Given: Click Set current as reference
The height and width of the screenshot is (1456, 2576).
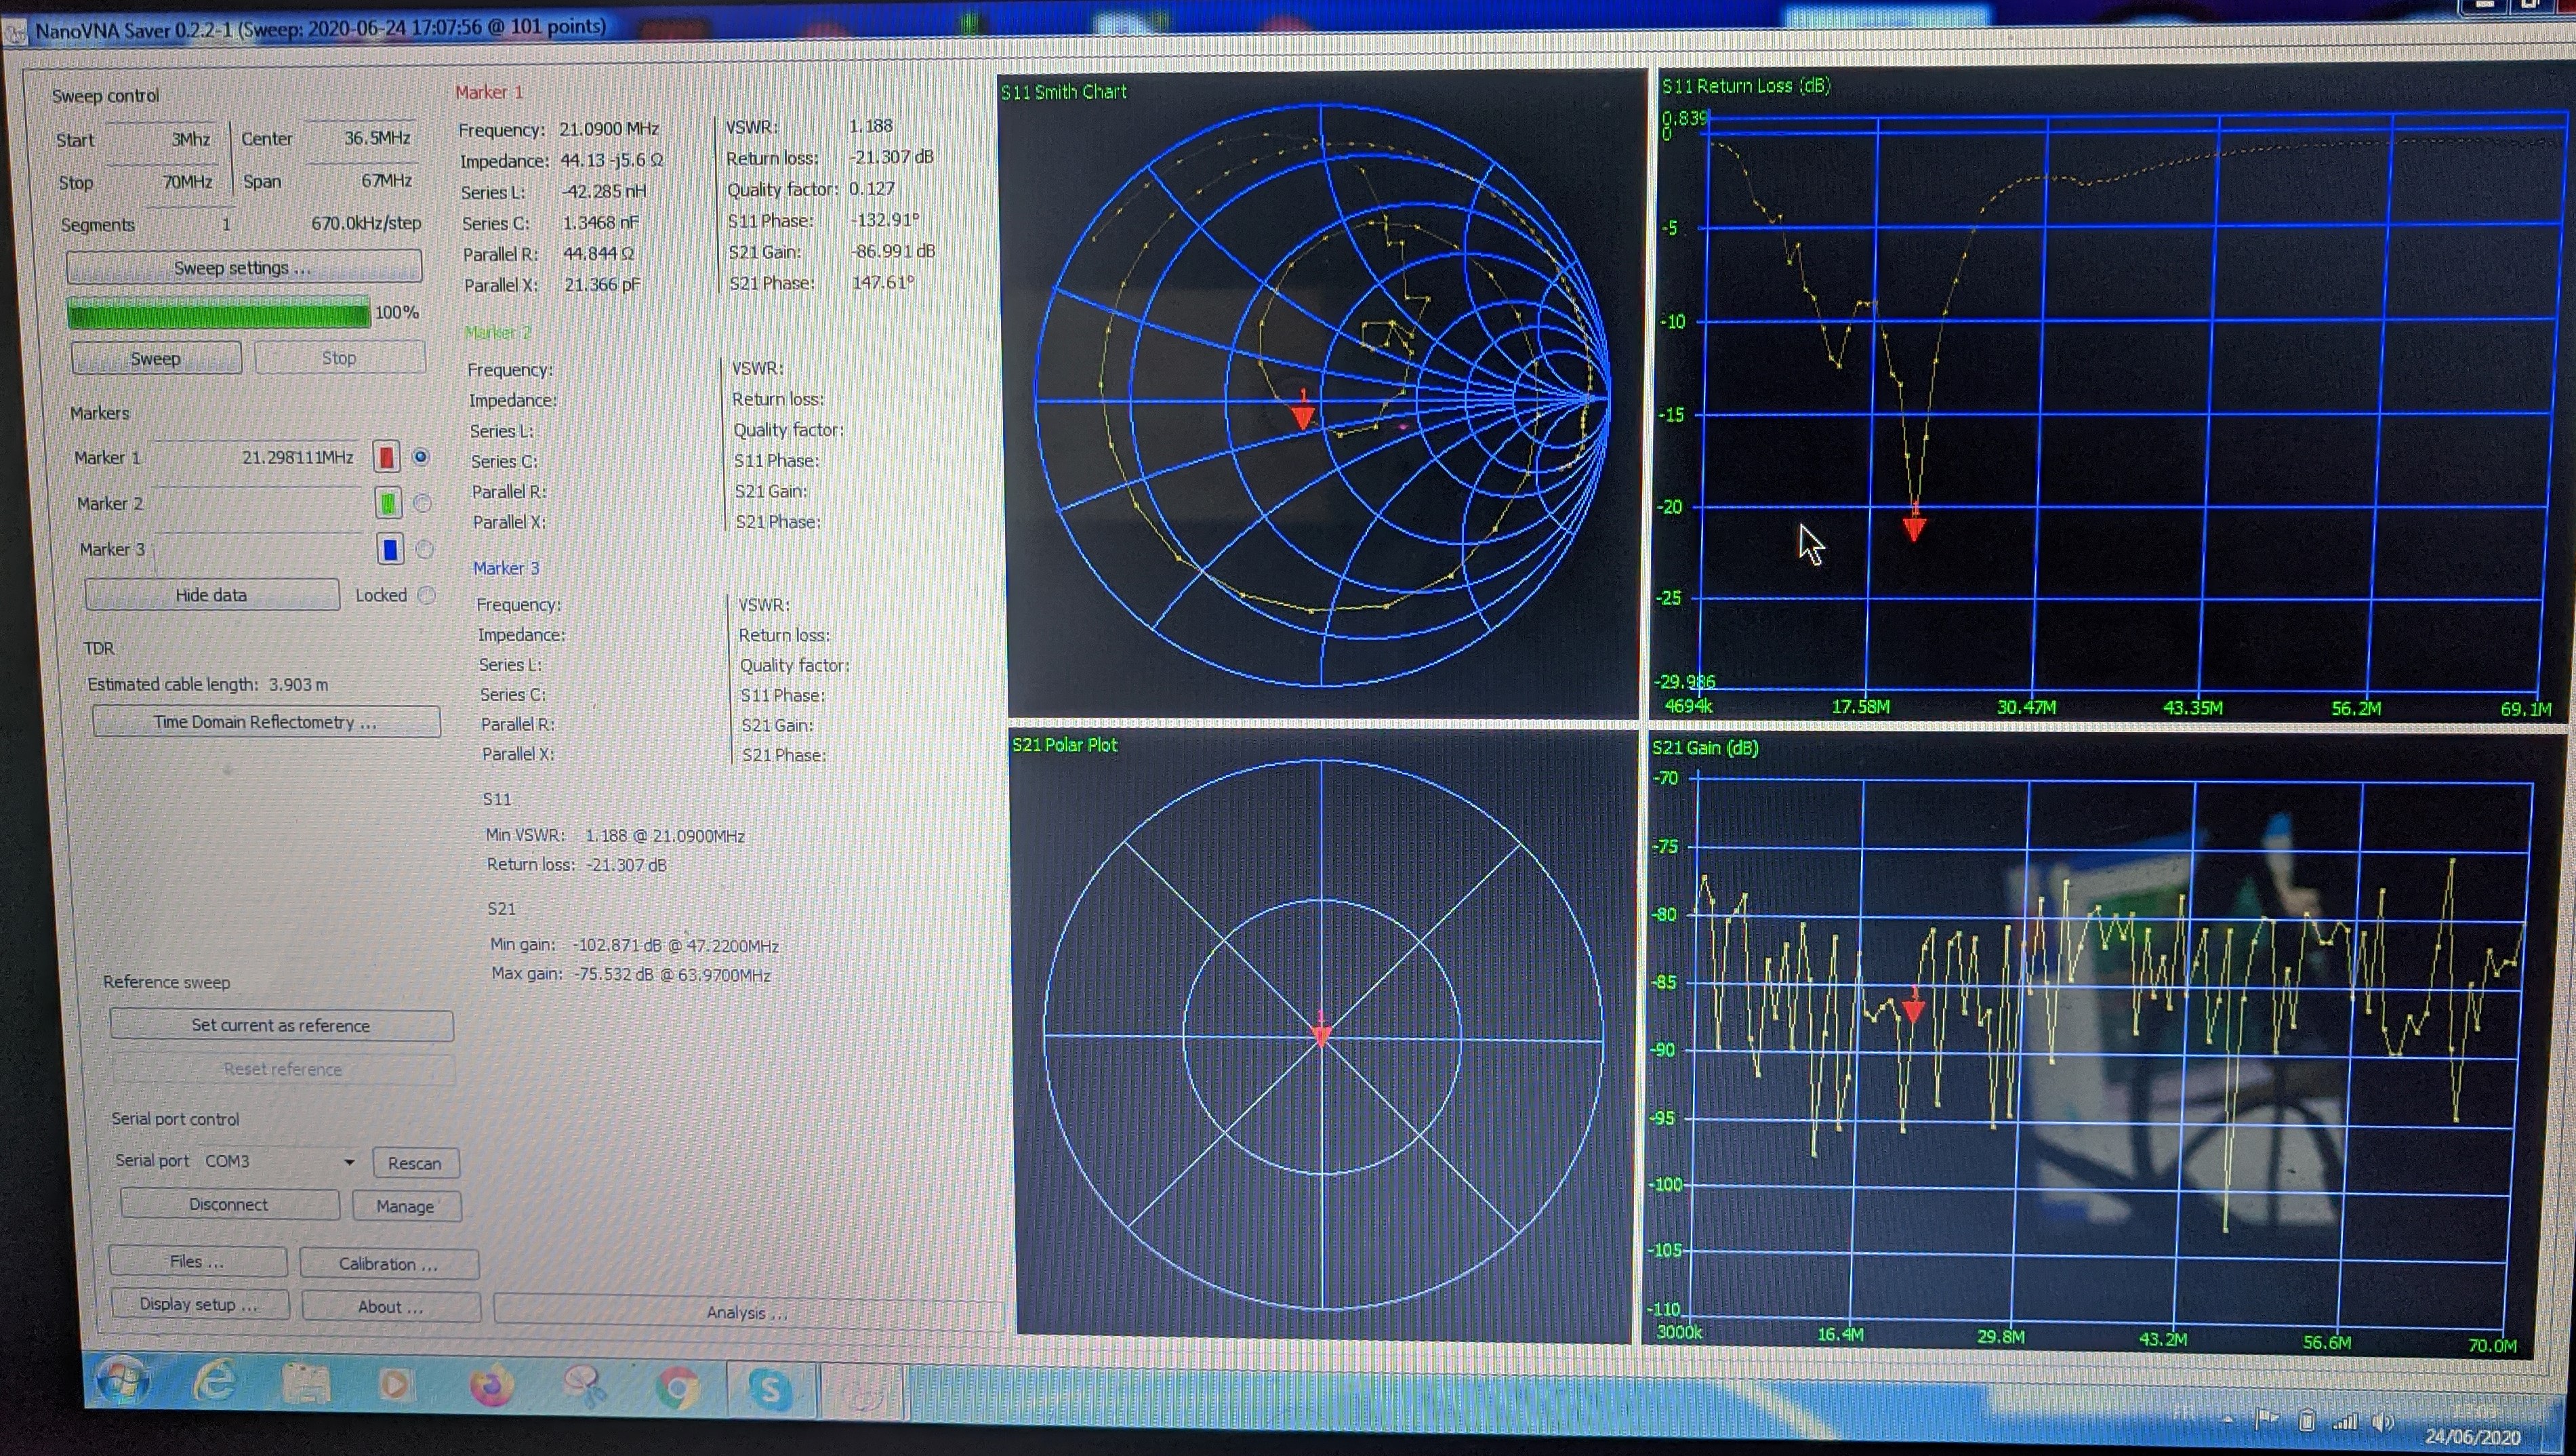Looking at the screenshot, I should 281,1025.
